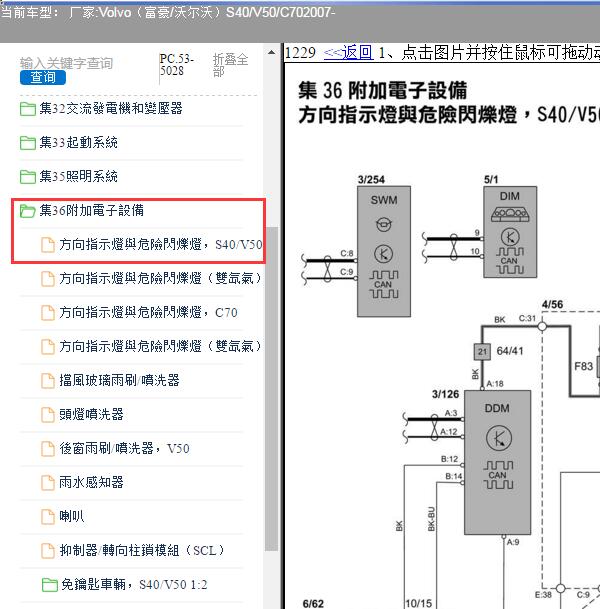600x609 pixels.
Task: Open 後窗雨刷/噴洗器, V50 document
Action: [124, 449]
